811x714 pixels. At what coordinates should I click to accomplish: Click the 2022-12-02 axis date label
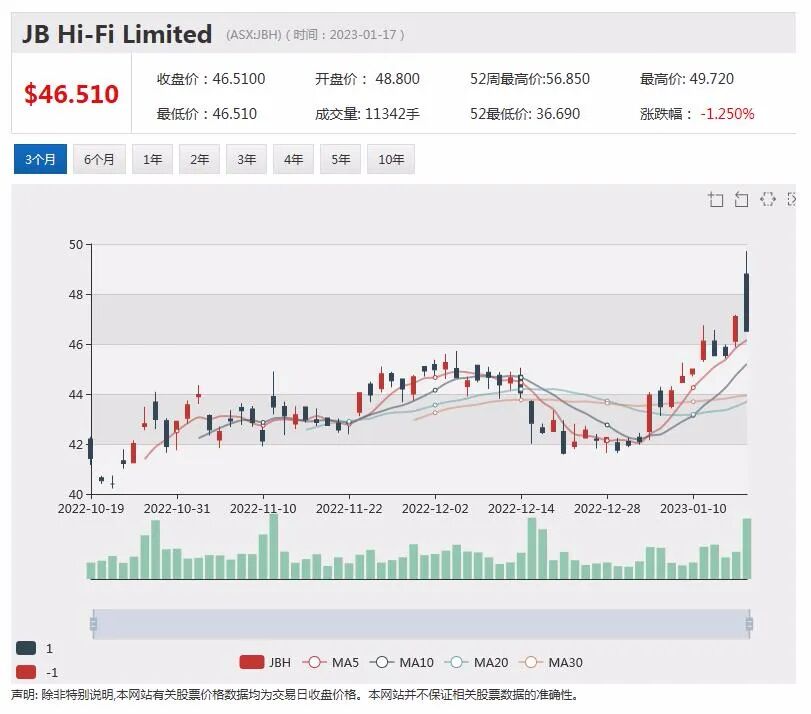pos(435,509)
